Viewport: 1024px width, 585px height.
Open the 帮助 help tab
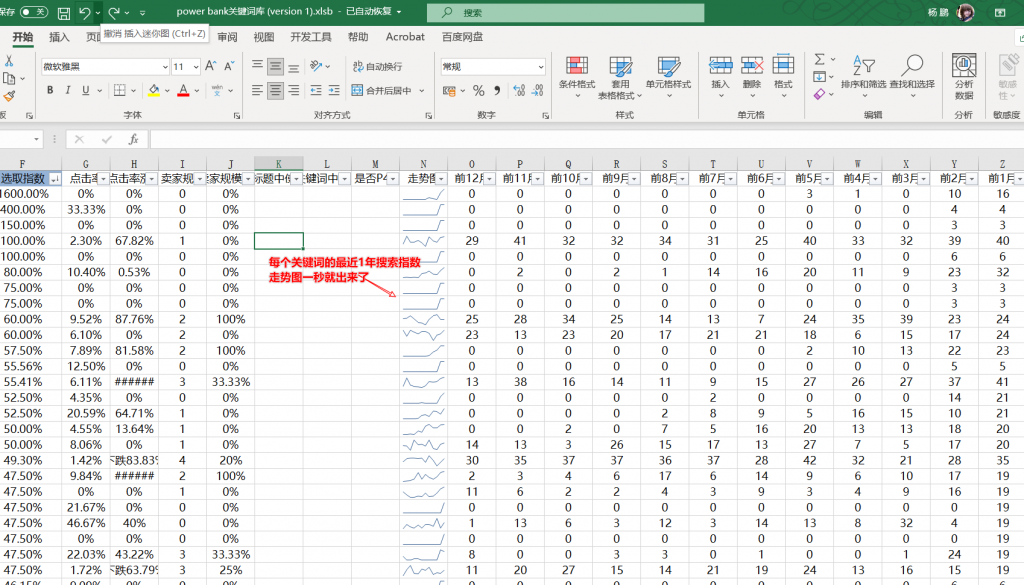(x=358, y=37)
